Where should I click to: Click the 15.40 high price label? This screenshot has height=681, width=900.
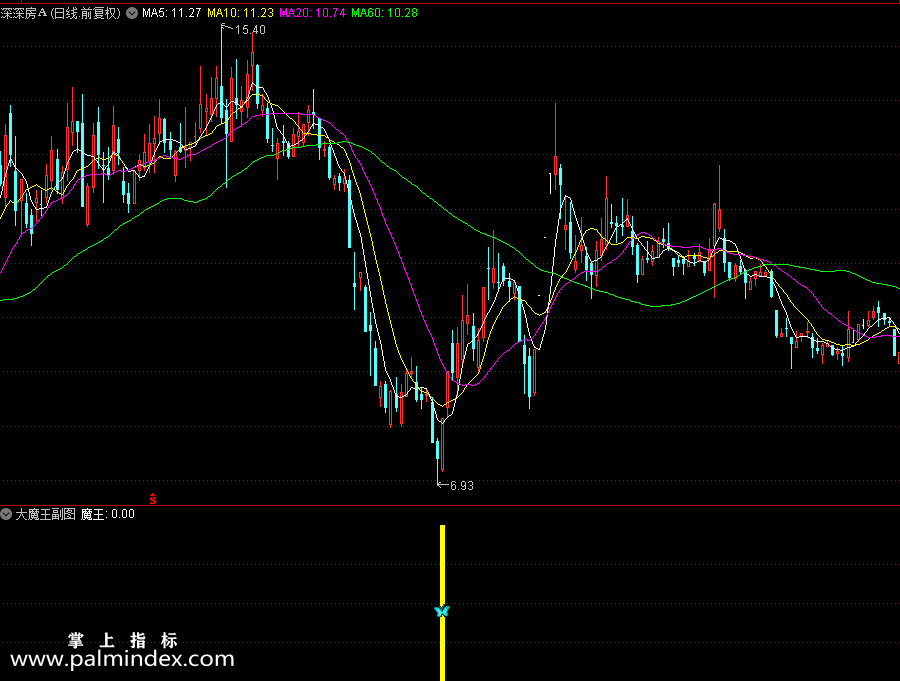click(x=250, y=30)
